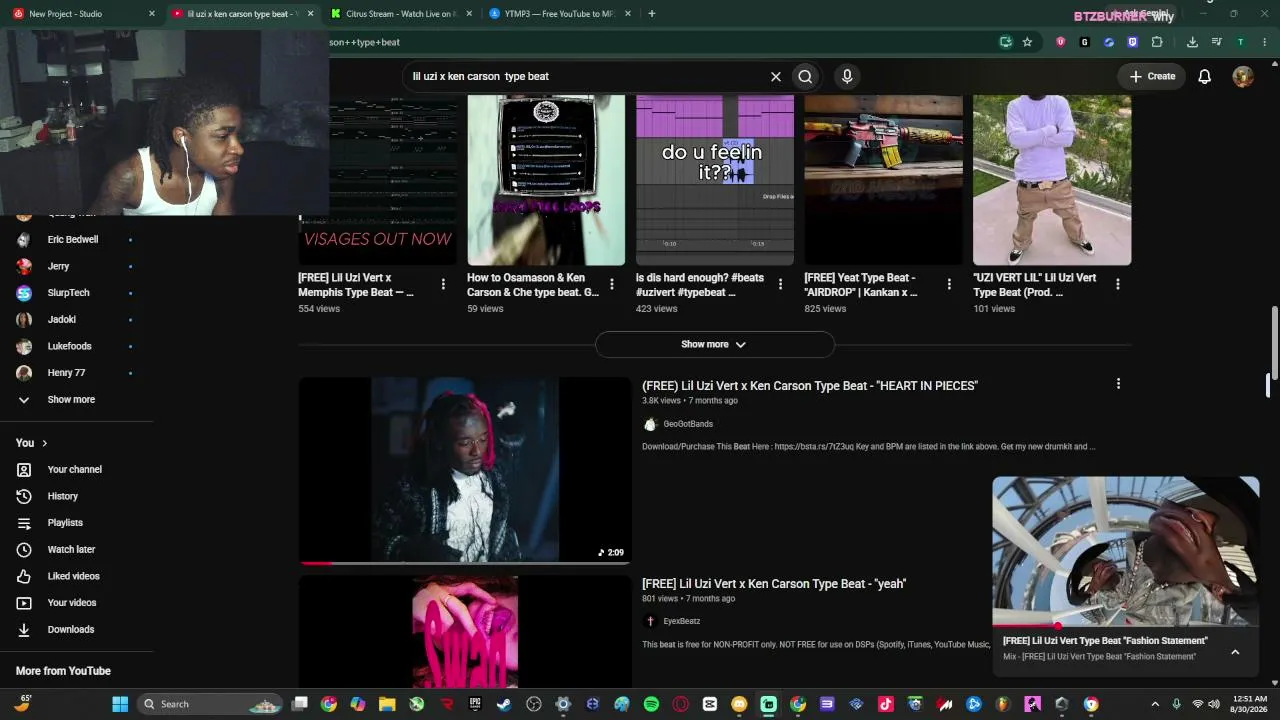This screenshot has height=720, width=1280.
Task: Expand subscriptions with the sidebar Show more
Action: point(71,400)
